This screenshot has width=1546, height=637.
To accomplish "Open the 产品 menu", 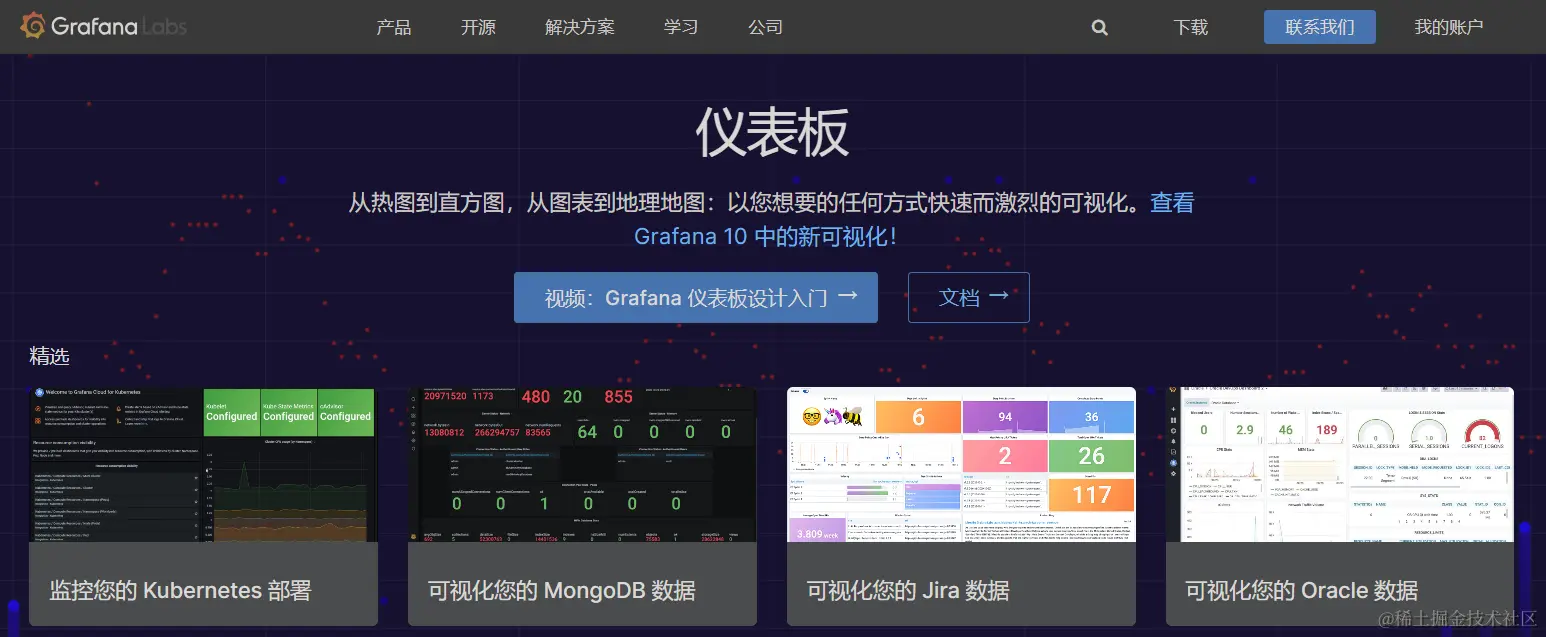I will tap(394, 27).
